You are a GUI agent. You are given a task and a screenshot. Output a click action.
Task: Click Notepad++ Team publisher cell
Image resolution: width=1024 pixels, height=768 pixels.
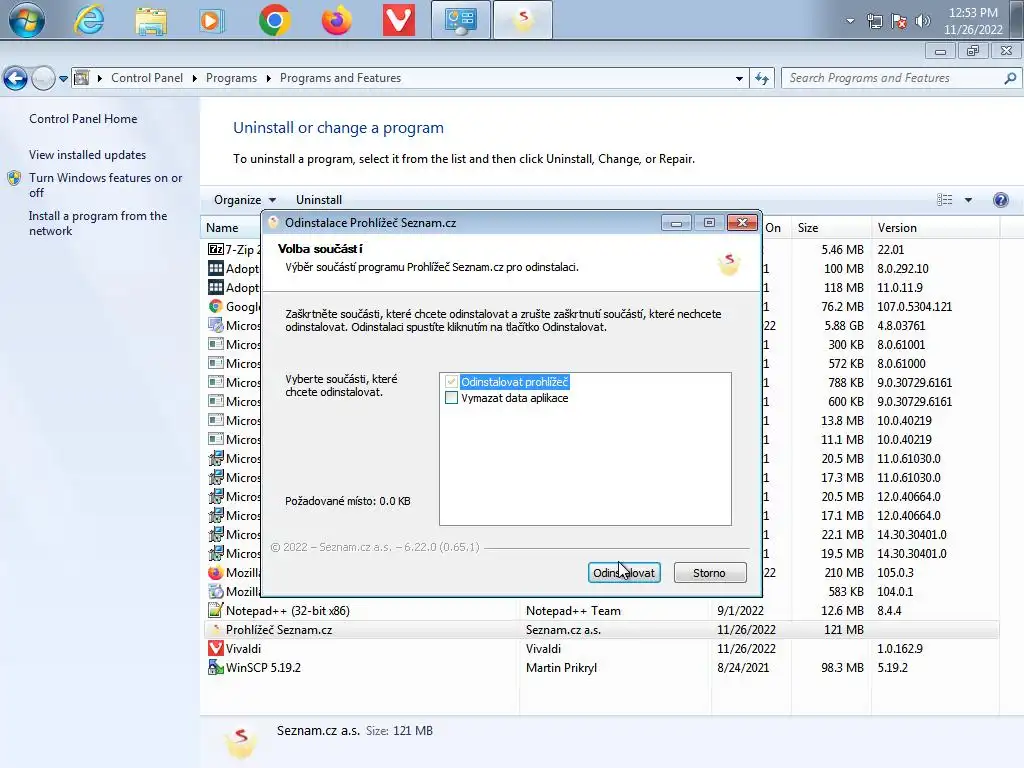coord(573,611)
